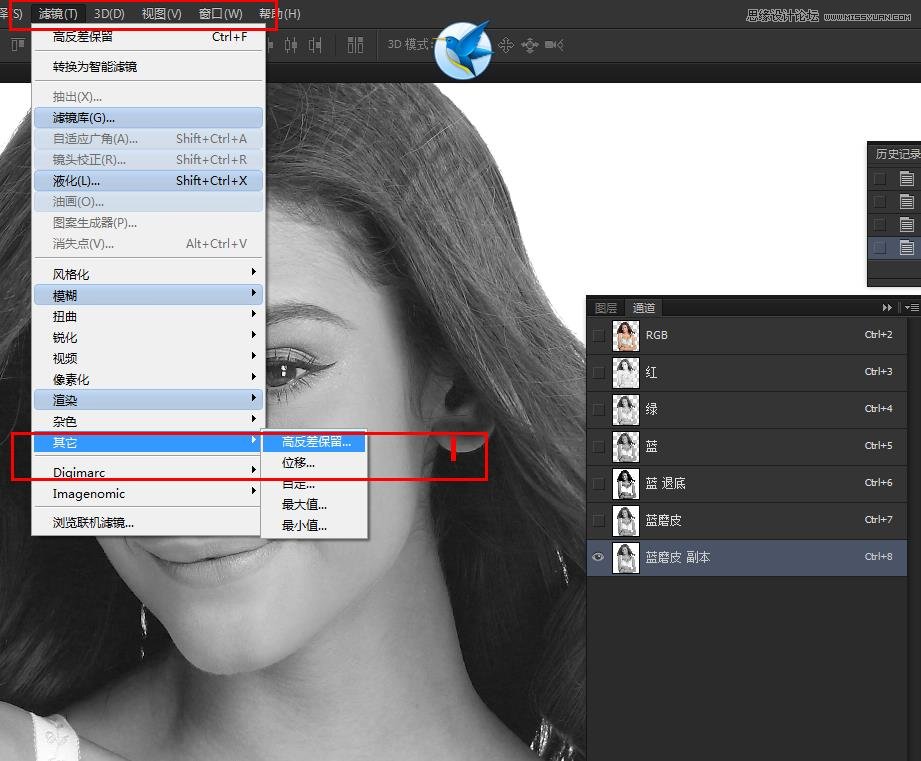
Task: Click the RGB channel thumbnail
Action: tap(626, 336)
